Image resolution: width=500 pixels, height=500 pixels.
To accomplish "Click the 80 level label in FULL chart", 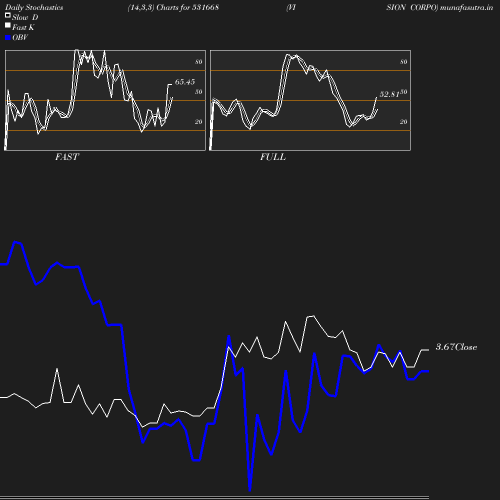I will [403, 62].
